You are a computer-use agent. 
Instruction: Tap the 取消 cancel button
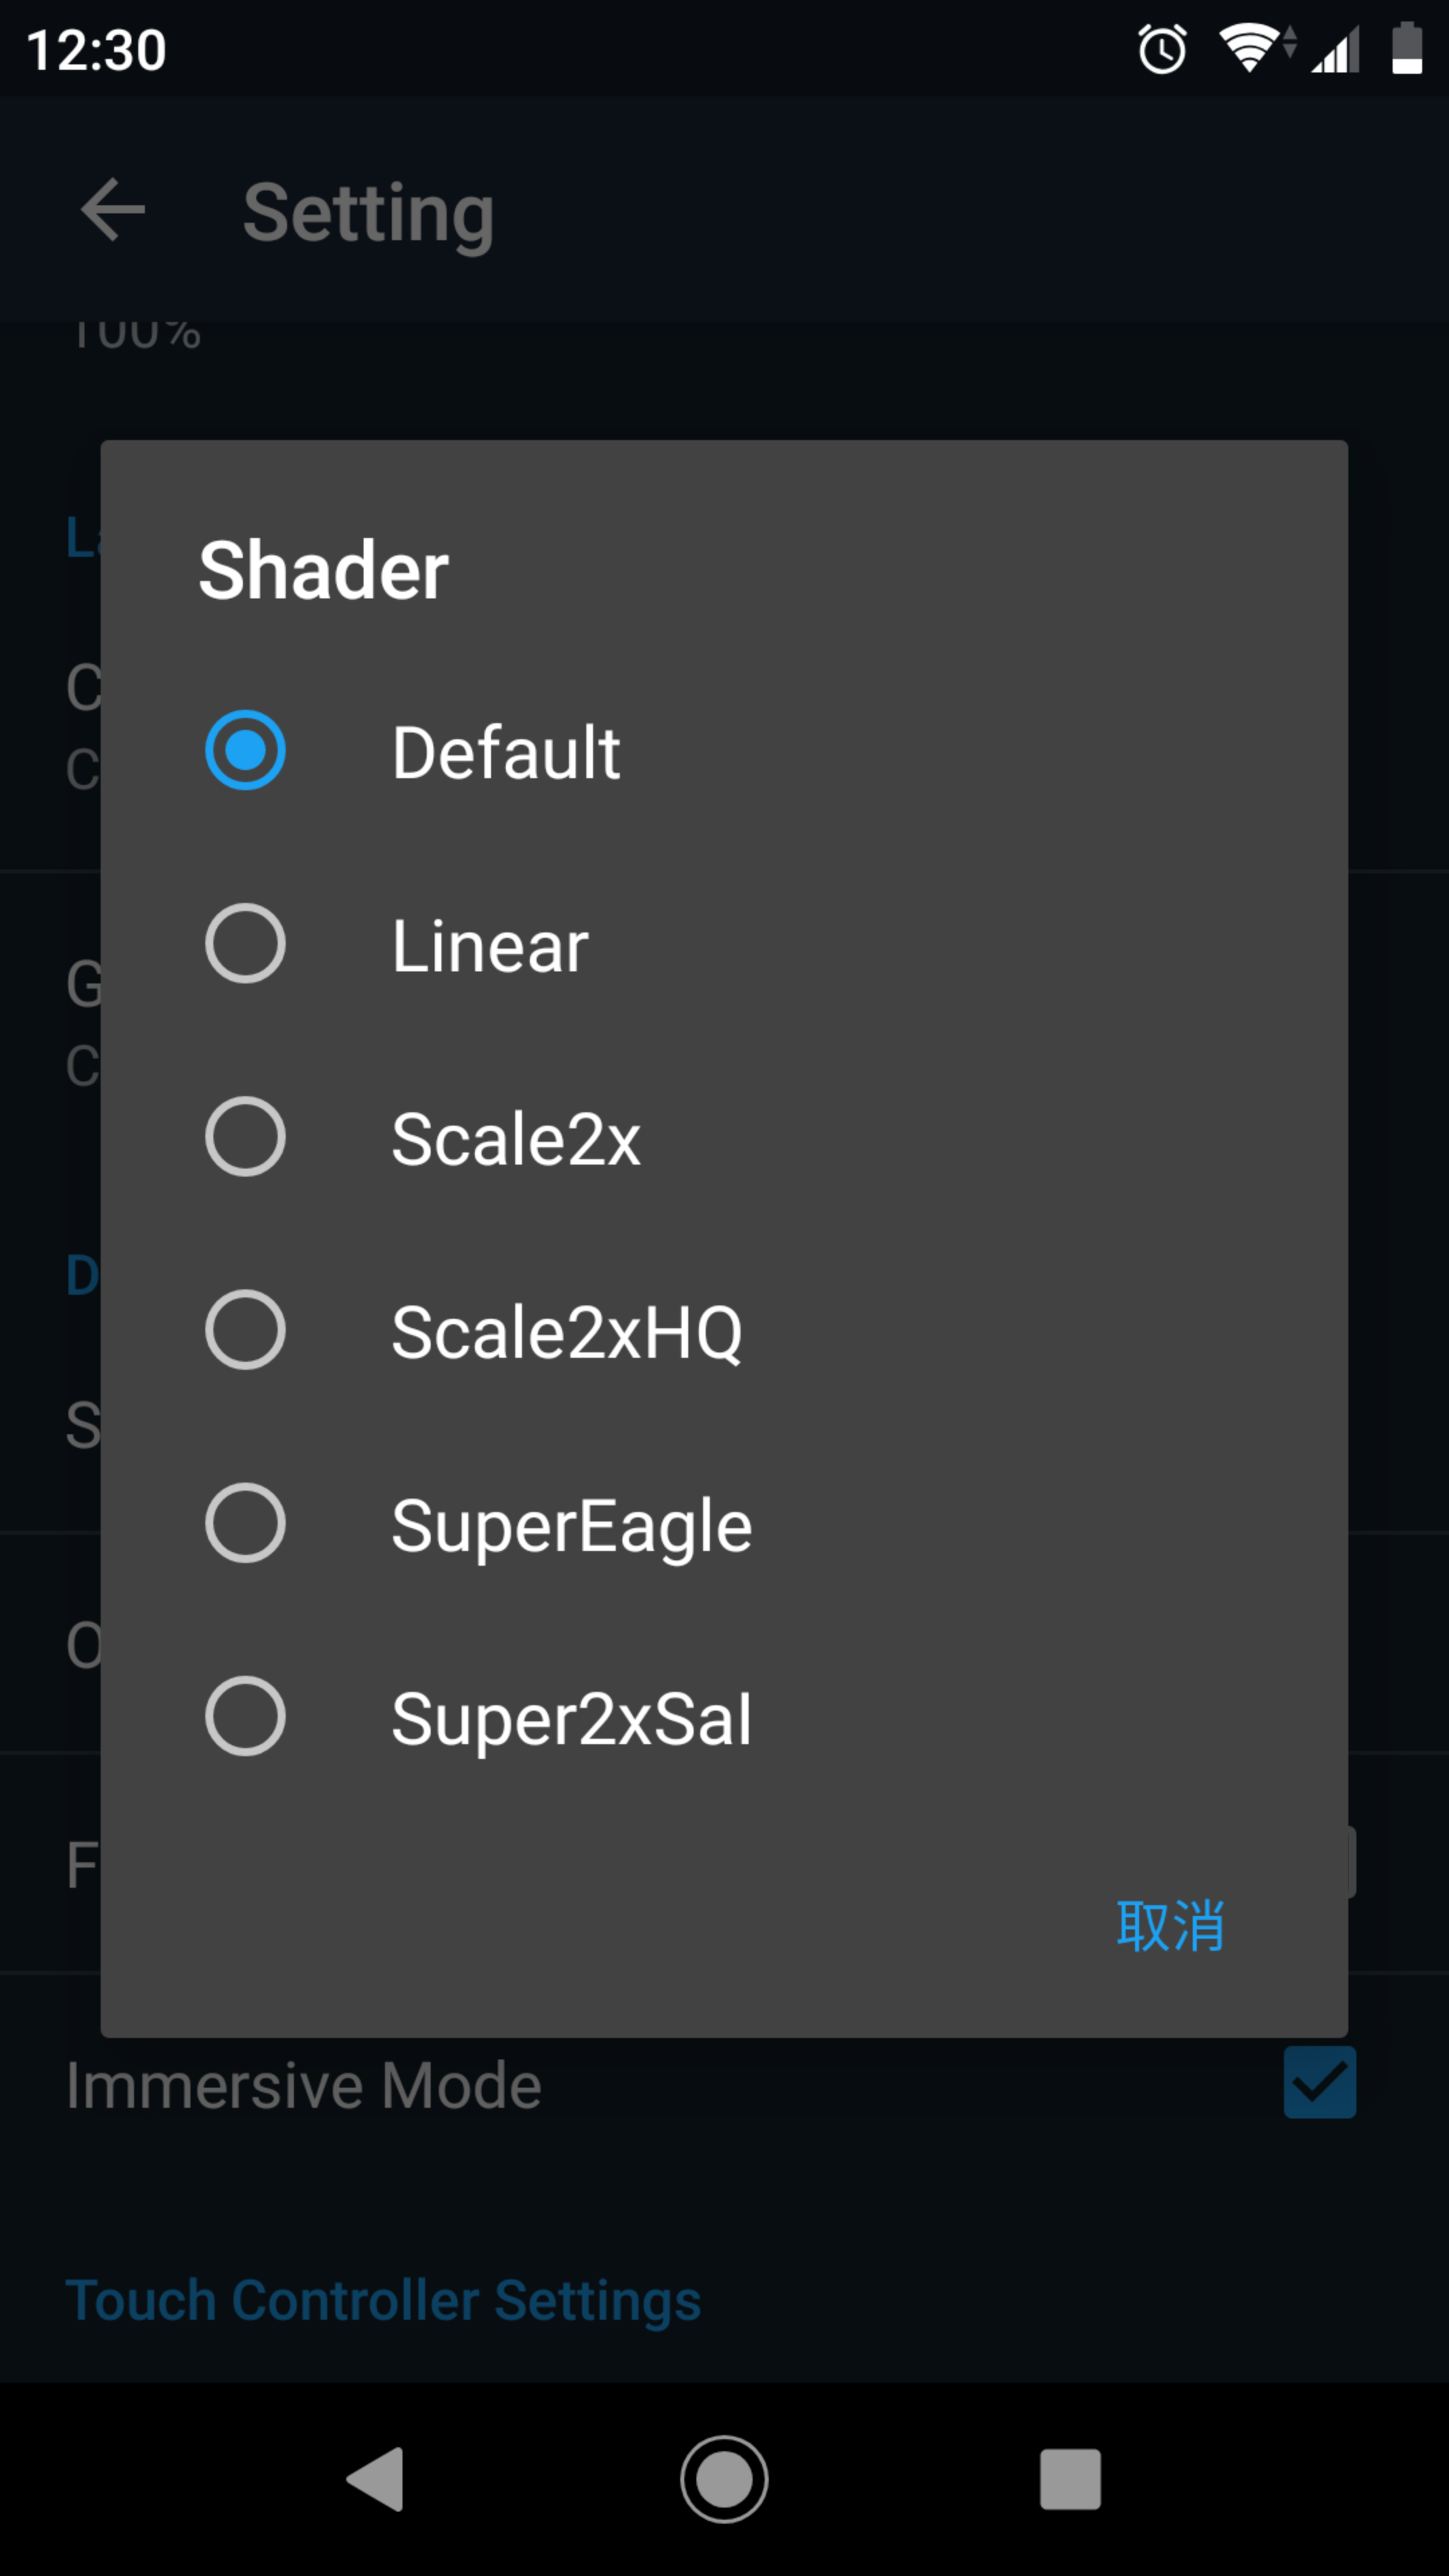[1170, 1925]
